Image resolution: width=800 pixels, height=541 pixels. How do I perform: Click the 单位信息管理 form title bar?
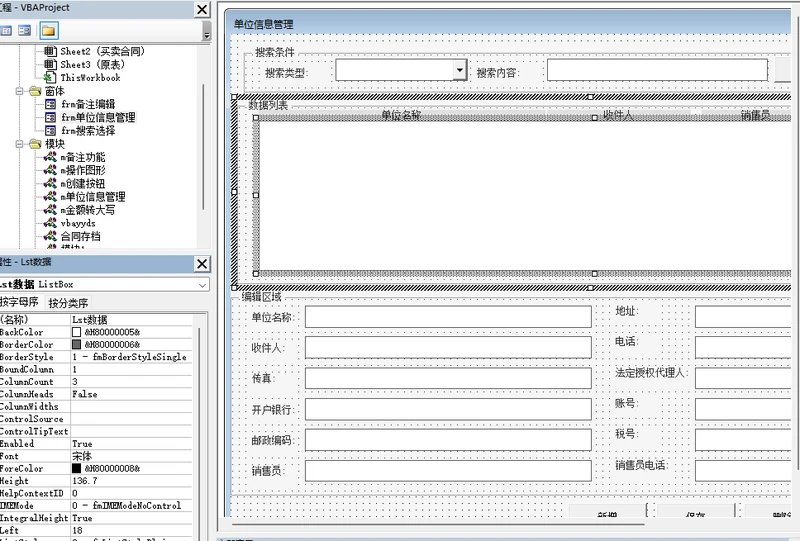tap(510, 23)
